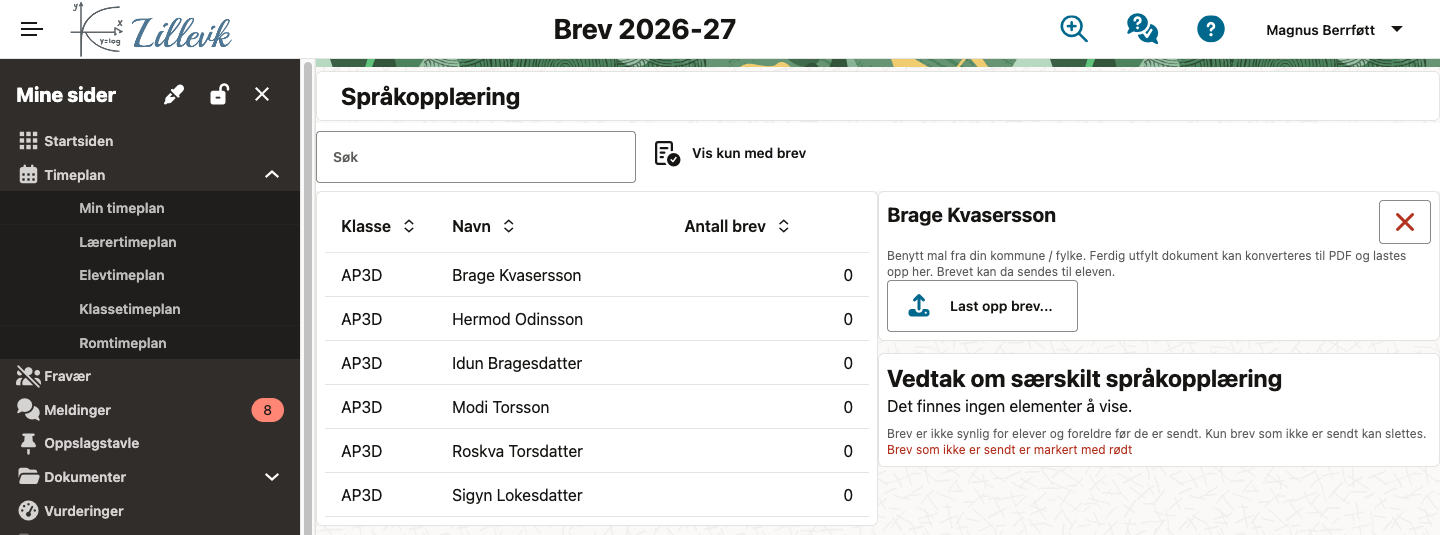Collapse the Timeplan section chevron

(x=272, y=175)
